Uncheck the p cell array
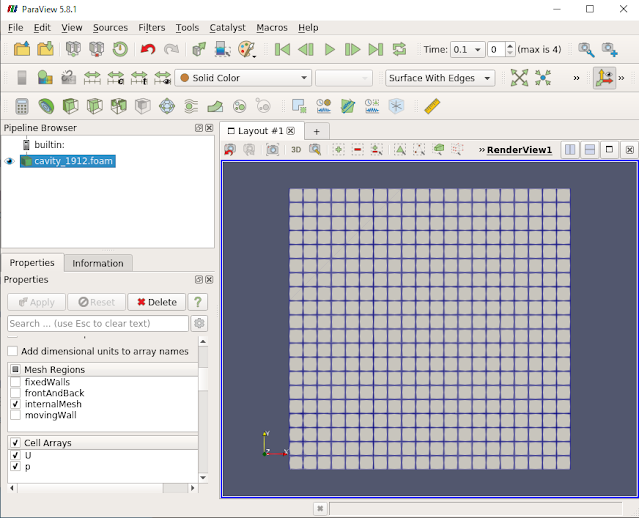The width and height of the screenshot is (639, 518). click(x=15, y=466)
